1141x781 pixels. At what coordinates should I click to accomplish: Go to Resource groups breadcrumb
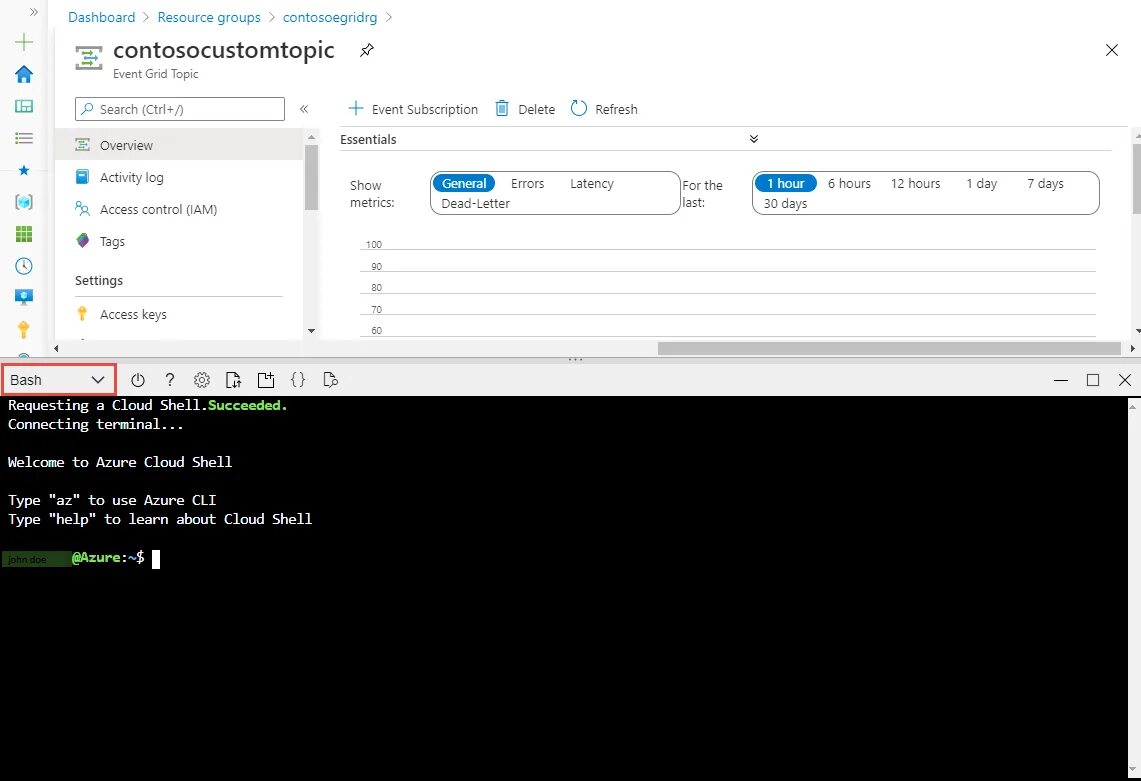click(209, 17)
